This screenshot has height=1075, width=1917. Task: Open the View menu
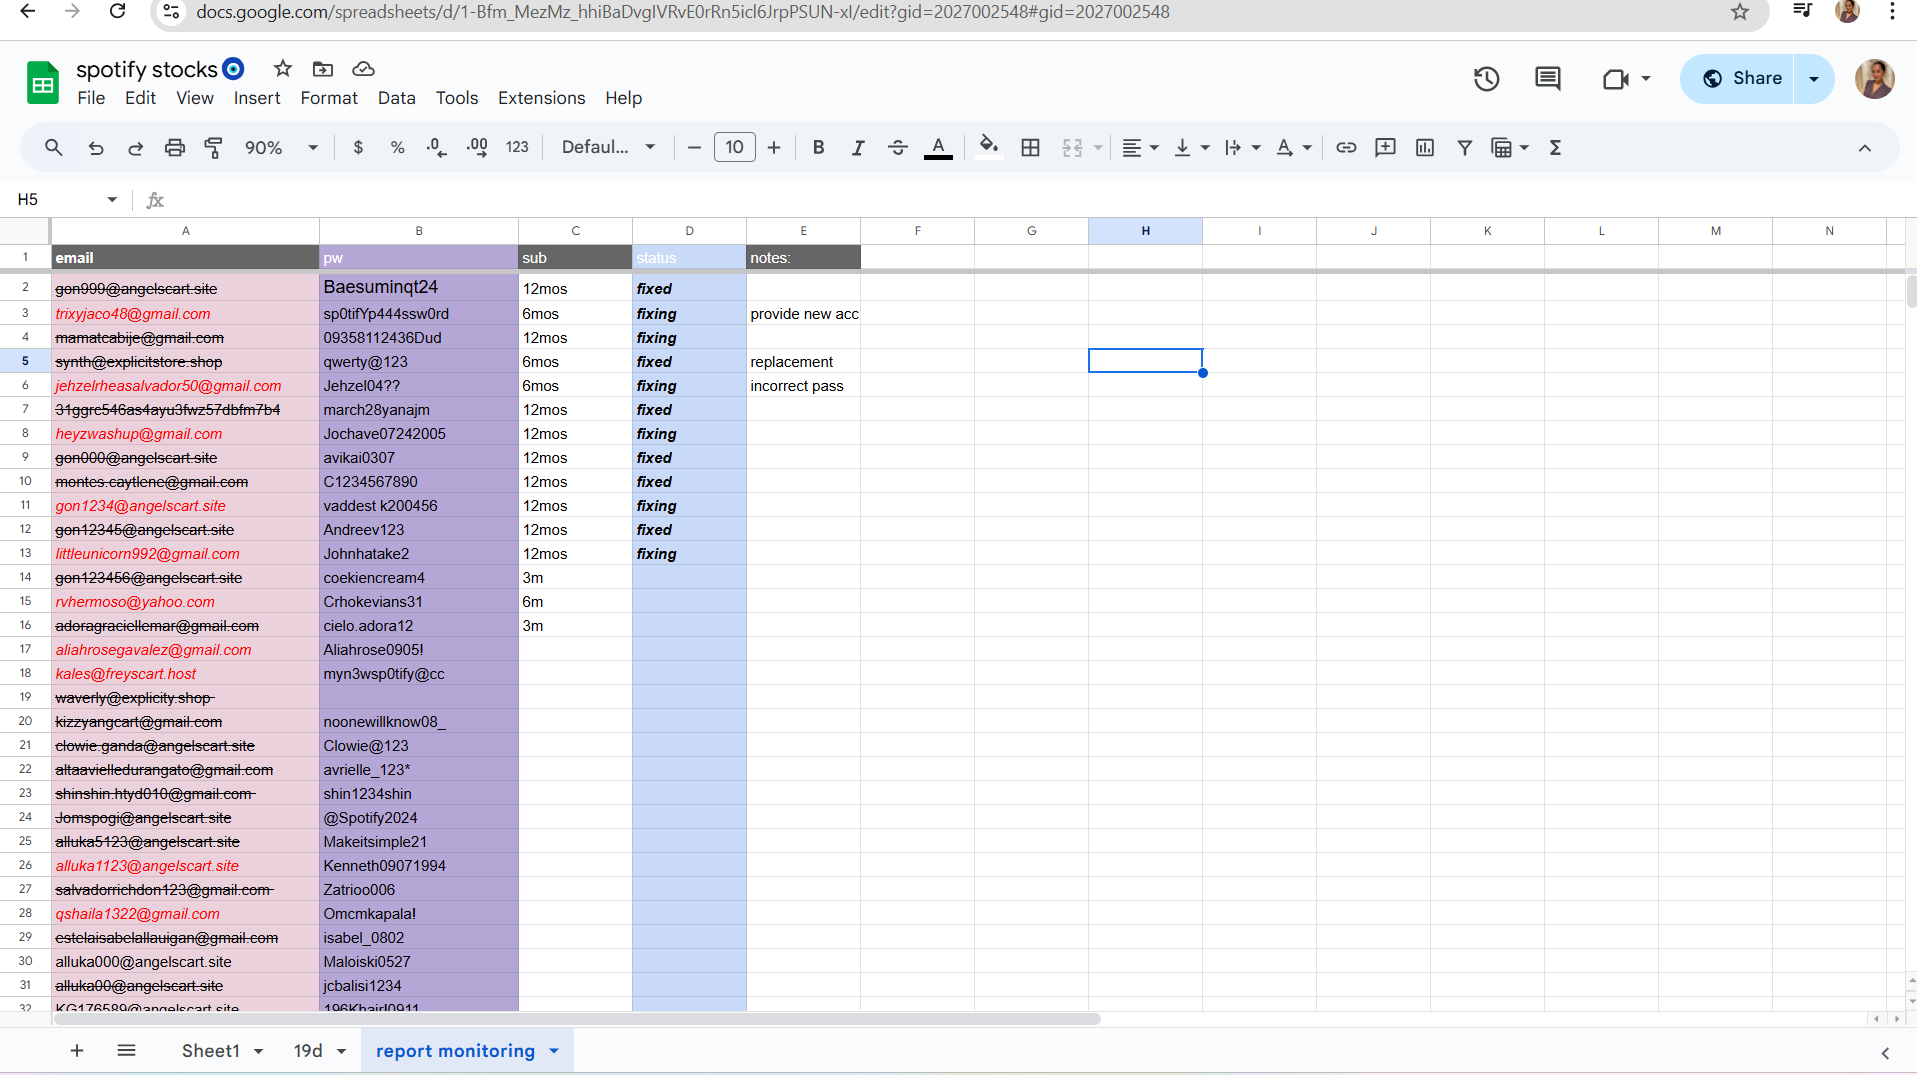tap(195, 98)
